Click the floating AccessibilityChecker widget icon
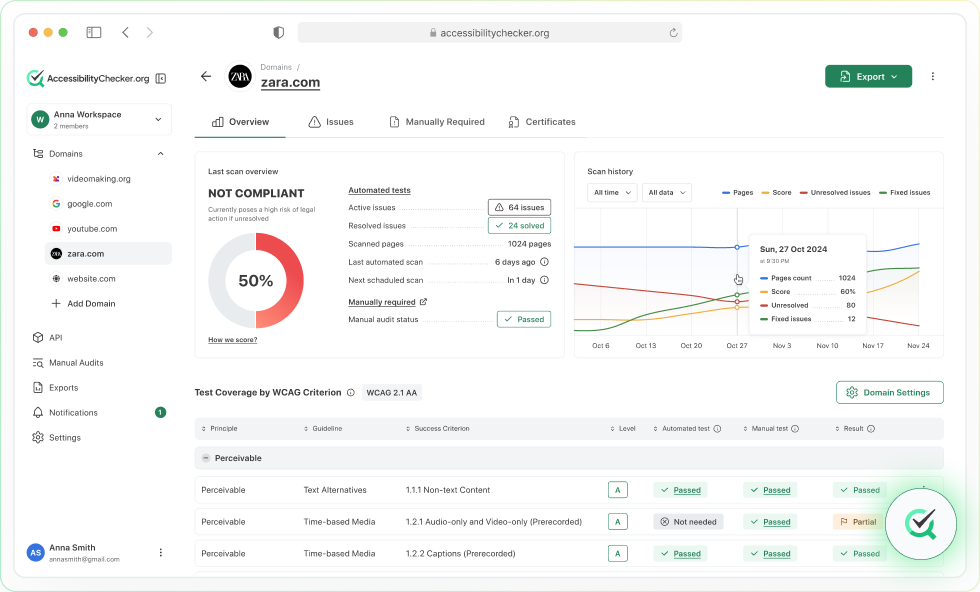The width and height of the screenshot is (980, 592). (x=919, y=524)
